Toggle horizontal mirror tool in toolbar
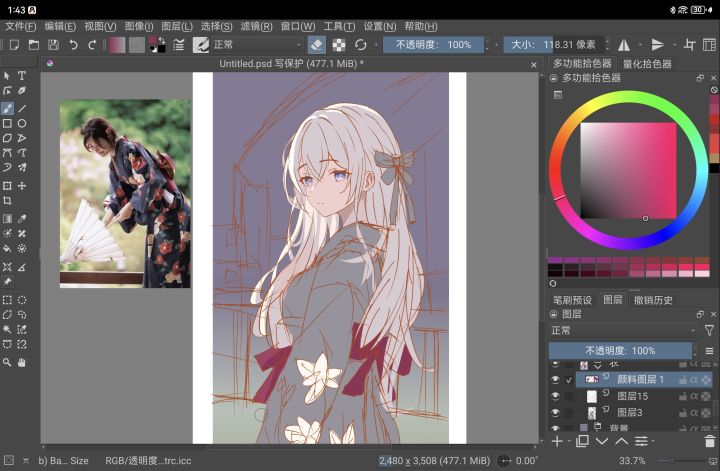Viewport: 720px width, 471px height. click(624, 45)
